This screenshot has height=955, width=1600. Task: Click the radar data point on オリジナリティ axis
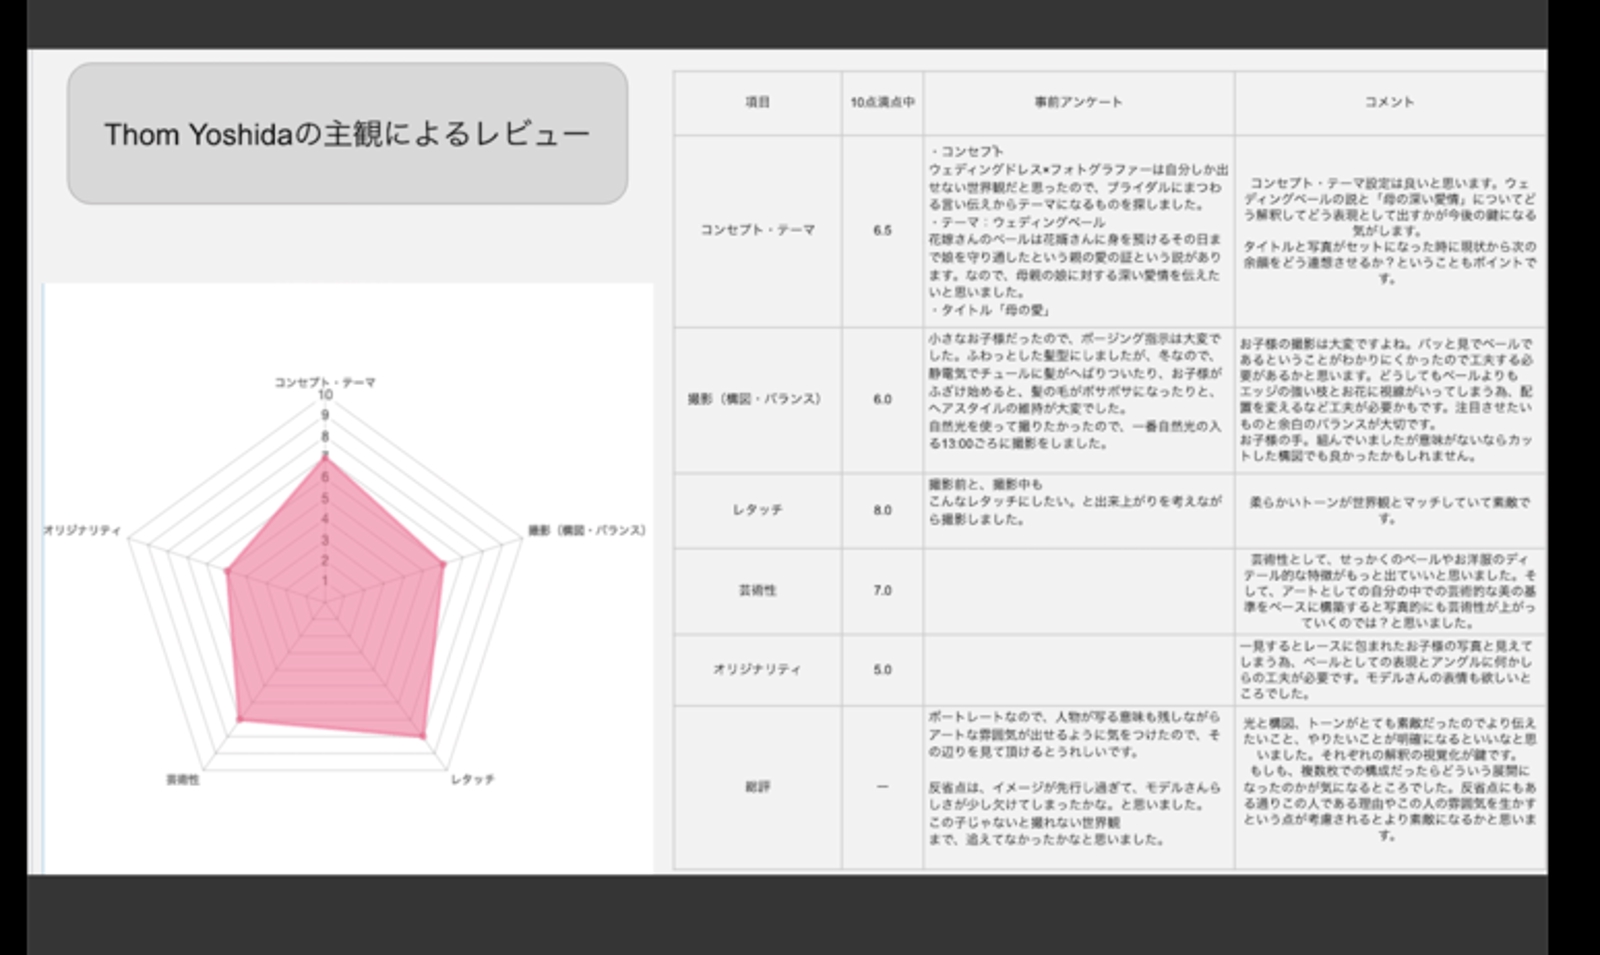tap(227, 571)
